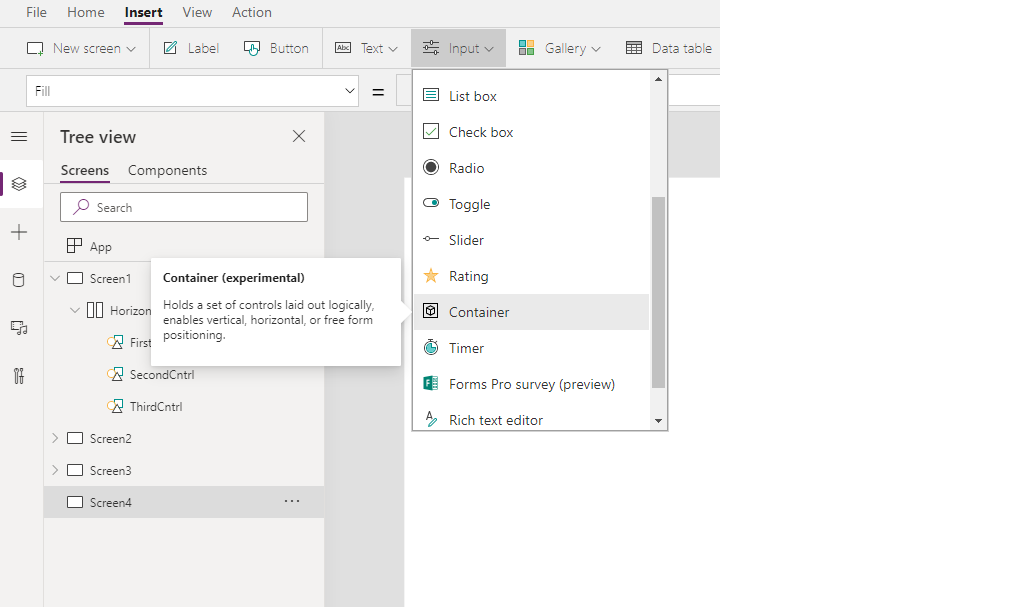This screenshot has height=607, width=1014.
Task: Switch to the Components tab
Action: tap(167, 170)
